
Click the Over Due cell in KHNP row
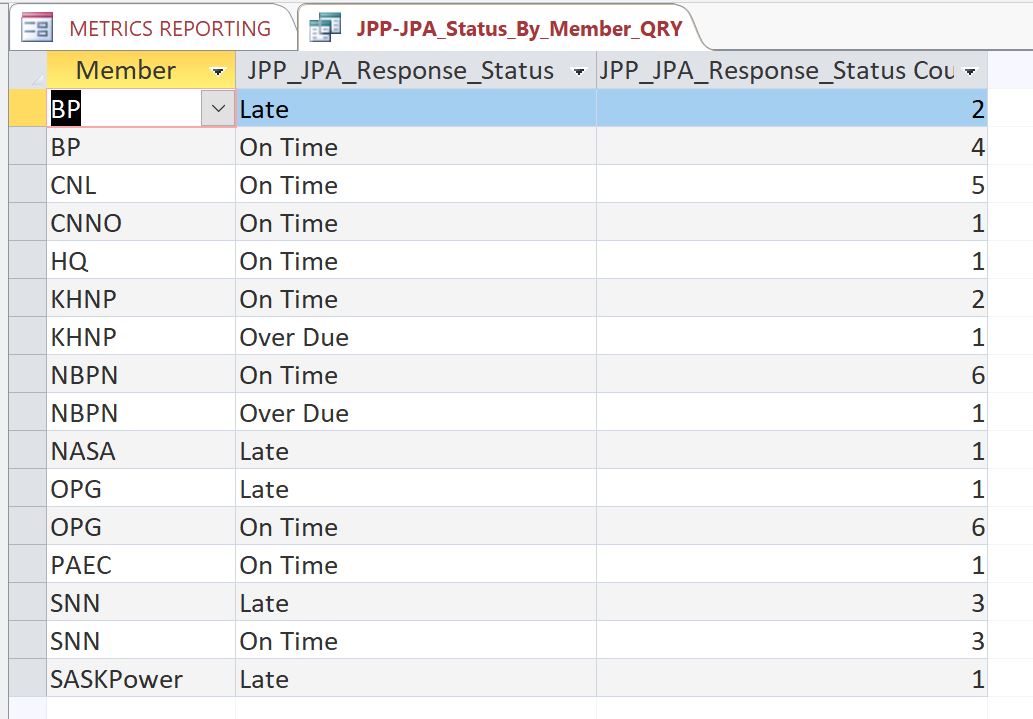(294, 337)
